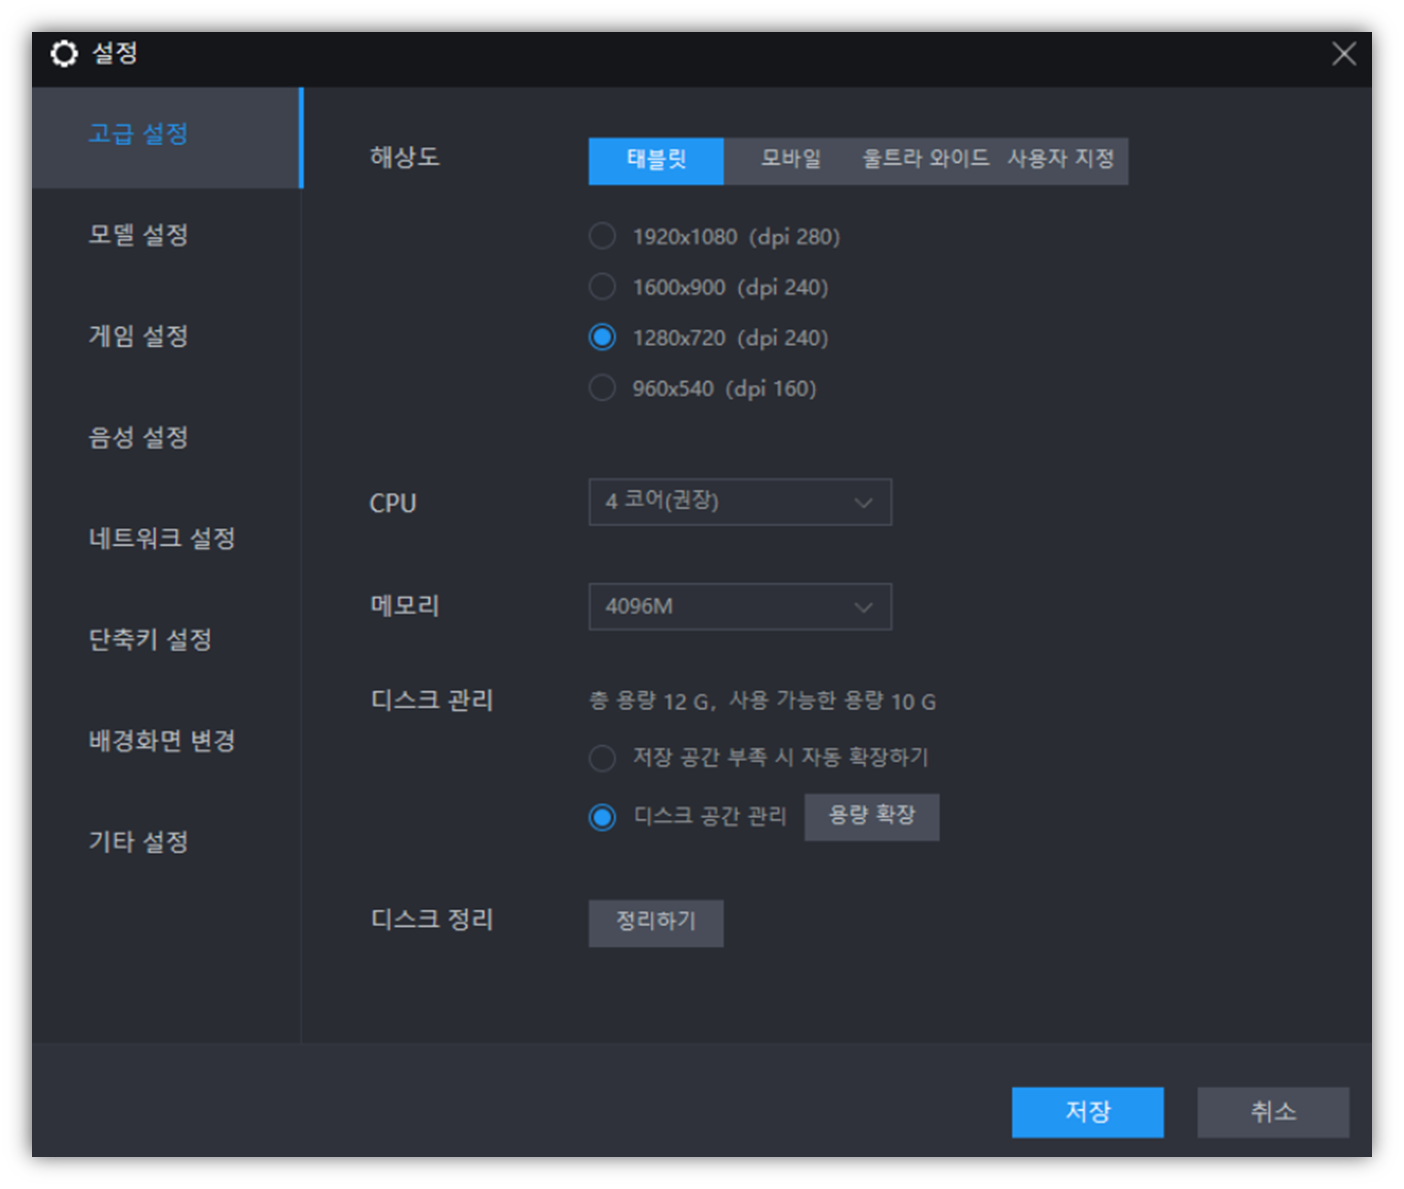Open 네트워크 설정 settings
Image resolution: width=1404 pixels, height=1189 pixels.
pos(161,539)
